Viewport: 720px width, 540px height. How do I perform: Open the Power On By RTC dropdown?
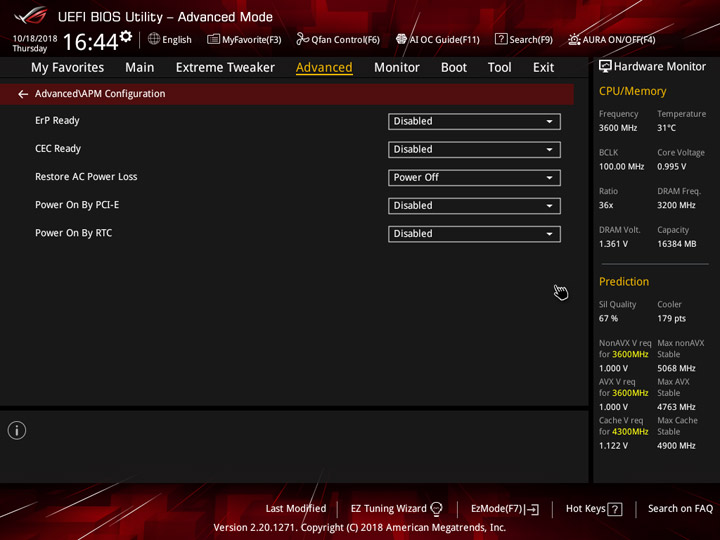point(474,234)
